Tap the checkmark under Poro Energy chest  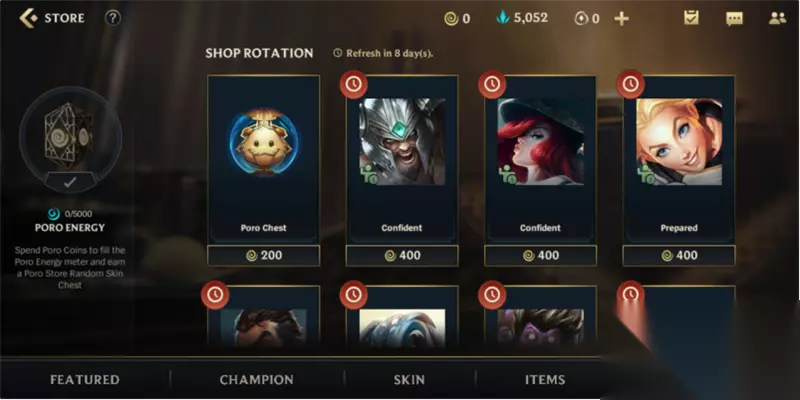(x=70, y=182)
